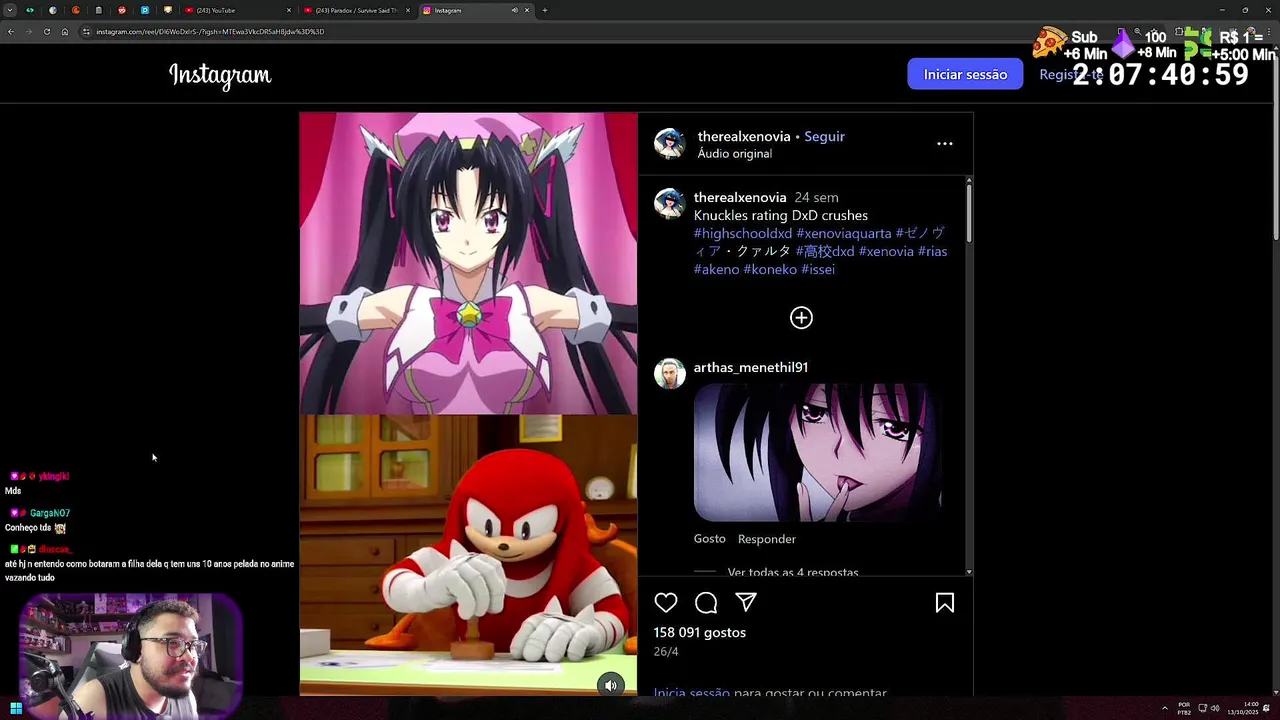Viewport: 1280px width, 720px height.
Task: Click the Áudio original link
Action: click(x=734, y=154)
